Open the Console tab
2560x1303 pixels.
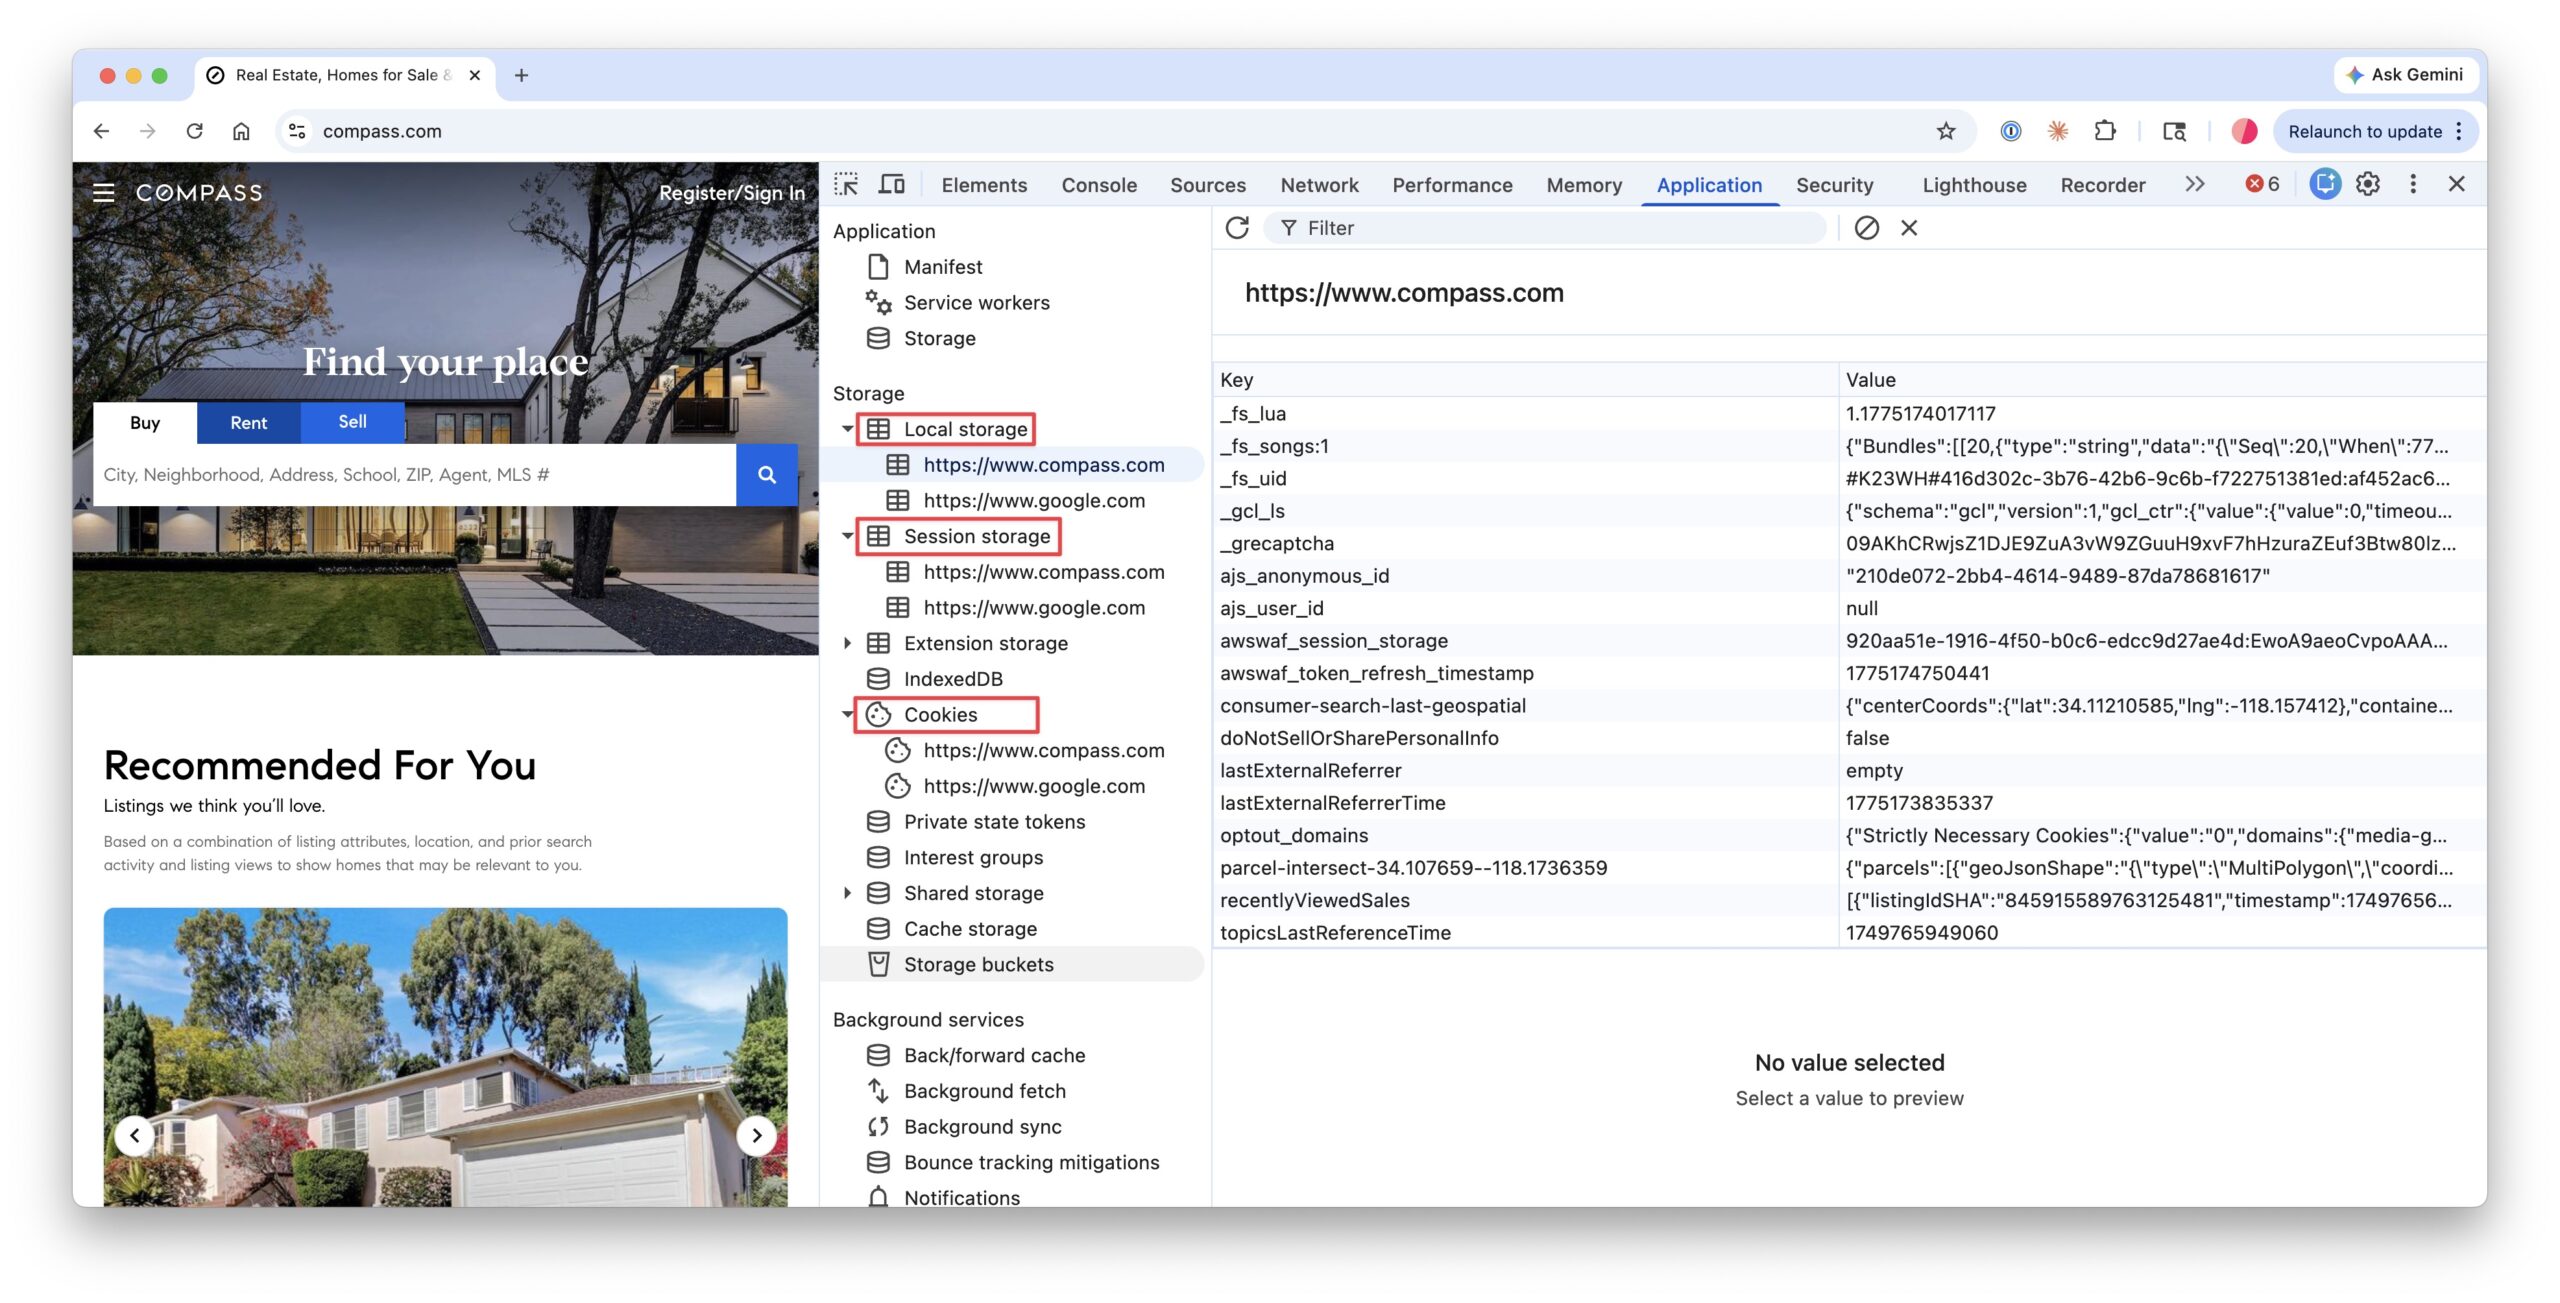[x=1098, y=185]
